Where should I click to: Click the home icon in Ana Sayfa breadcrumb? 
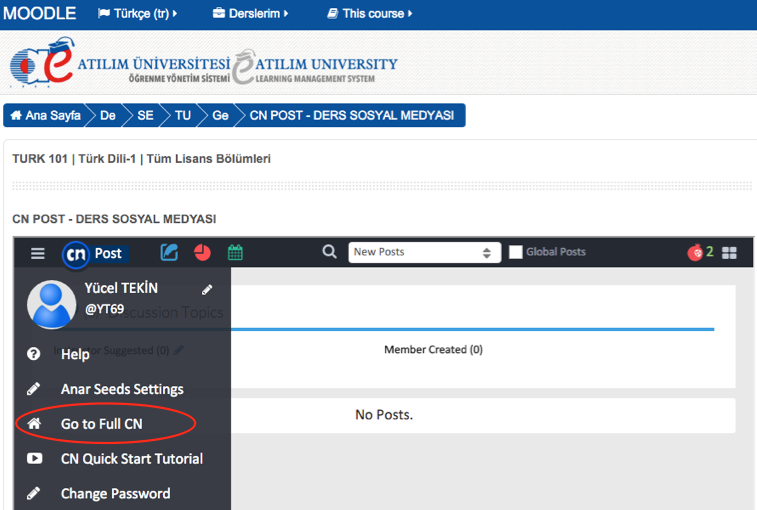(x=16, y=115)
